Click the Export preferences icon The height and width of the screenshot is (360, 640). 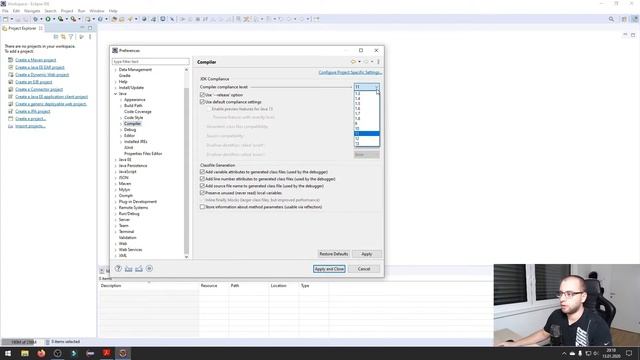[x=139, y=269]
